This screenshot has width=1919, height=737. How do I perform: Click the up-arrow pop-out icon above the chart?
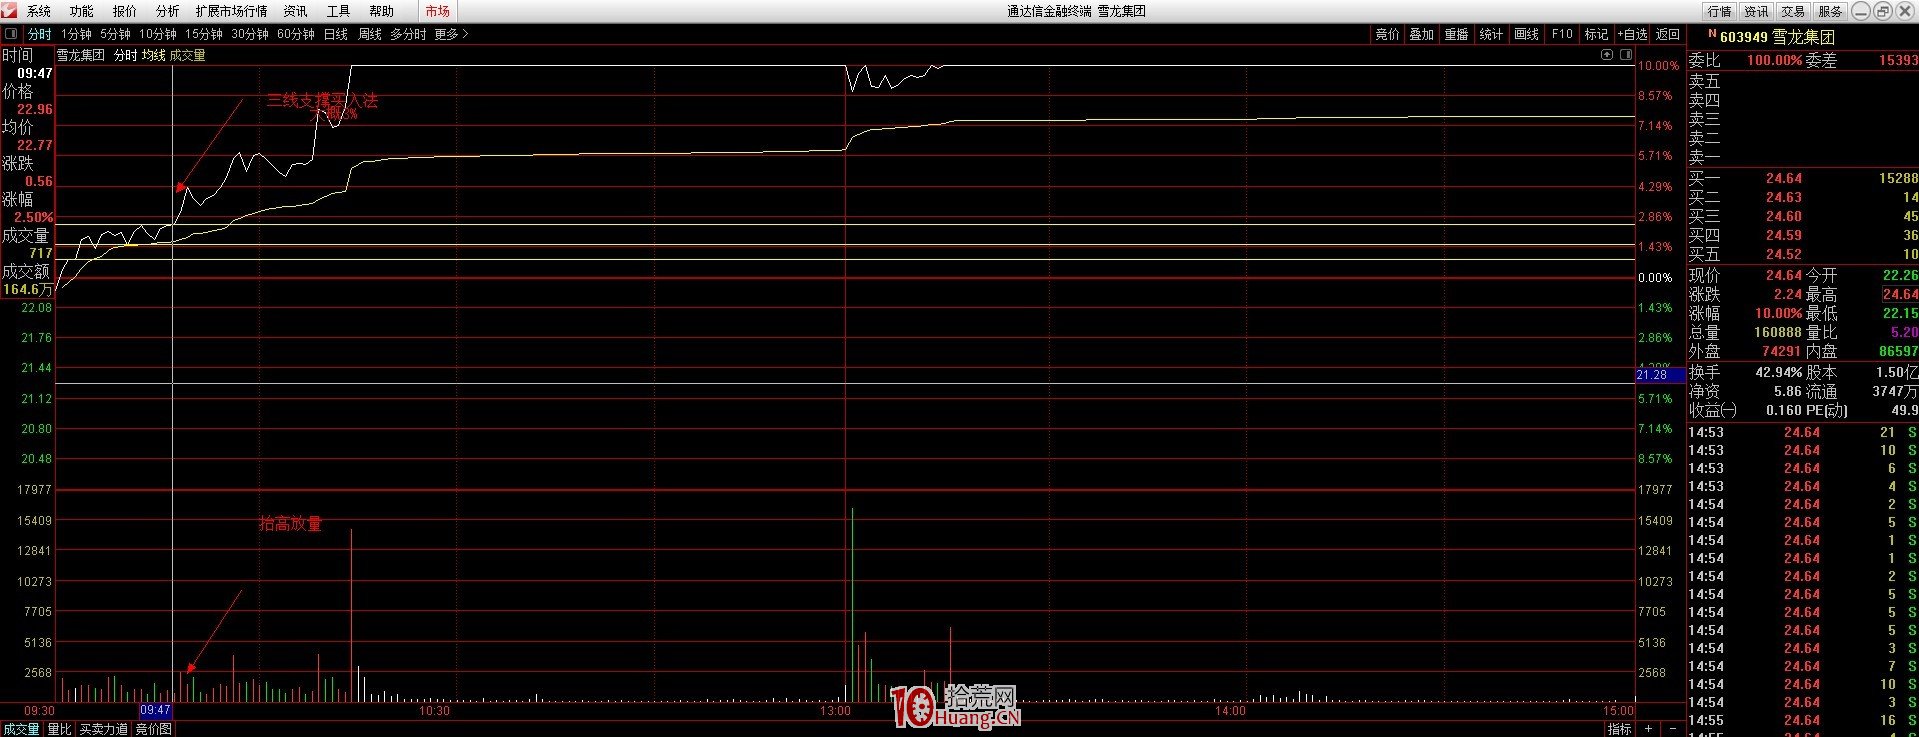click(x=1607, y=55)
